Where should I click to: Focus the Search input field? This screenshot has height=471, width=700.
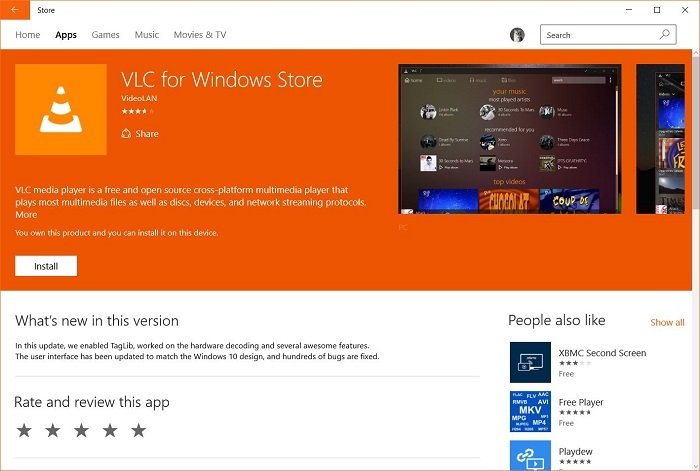point(608,35)
